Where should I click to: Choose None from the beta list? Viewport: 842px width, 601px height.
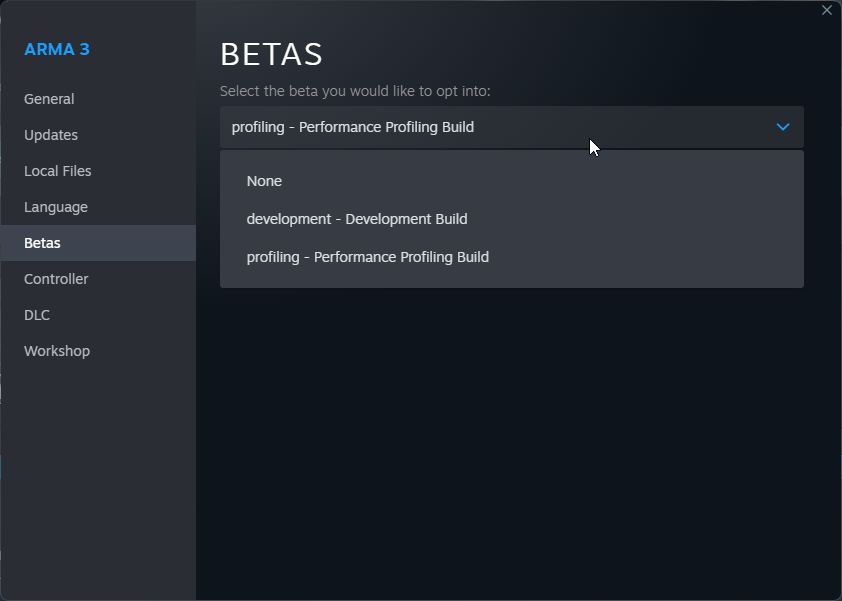pyautogui.click(x=512, y=181)
